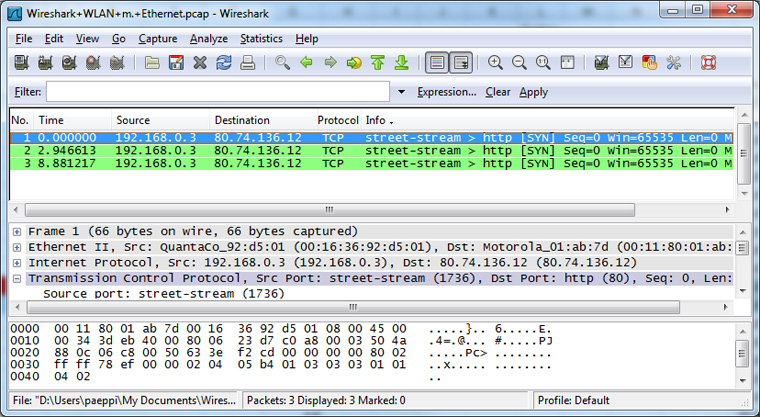Open the View menu
This screenshot has width=760, height=417.
pos(87,39)
